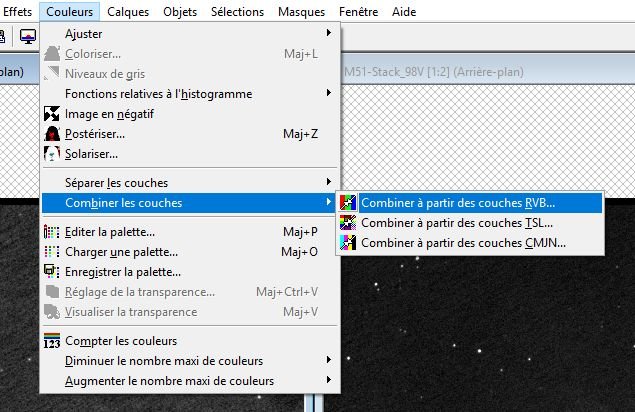635x412 pixels.
Task: Open the Objets menu
Action: 180,11
